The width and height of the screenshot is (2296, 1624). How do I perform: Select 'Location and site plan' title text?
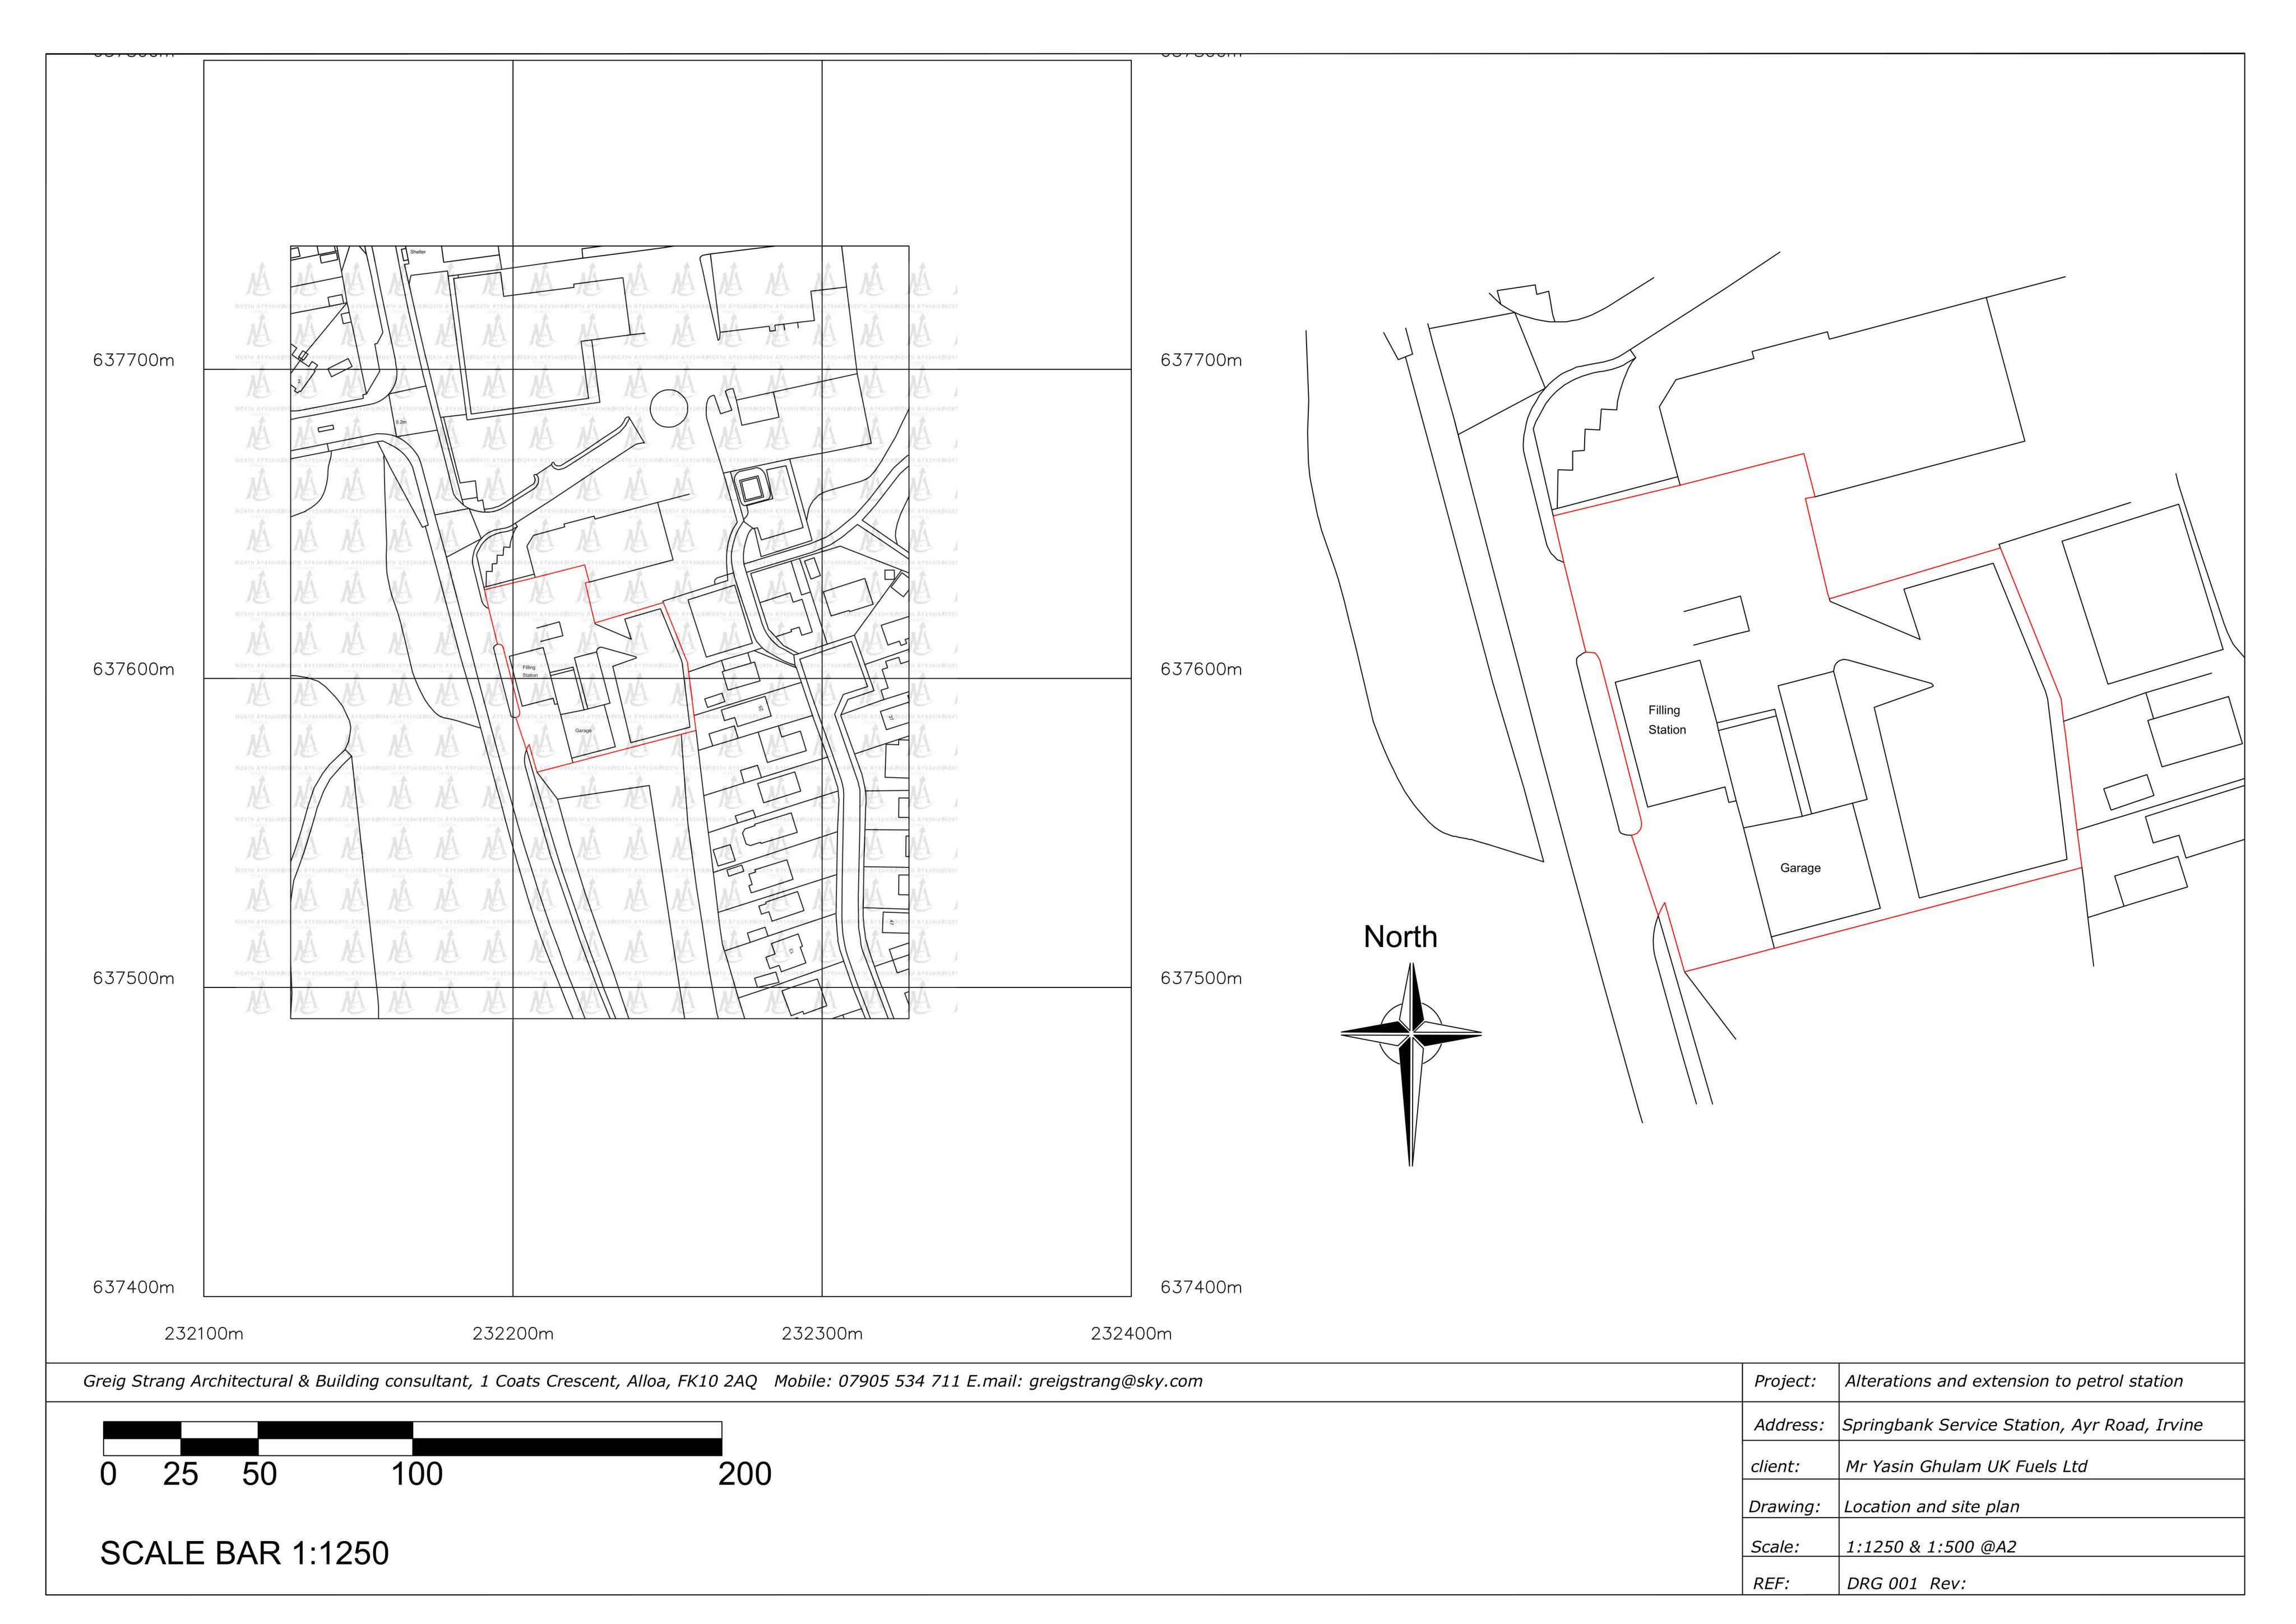(1932, 1506)
